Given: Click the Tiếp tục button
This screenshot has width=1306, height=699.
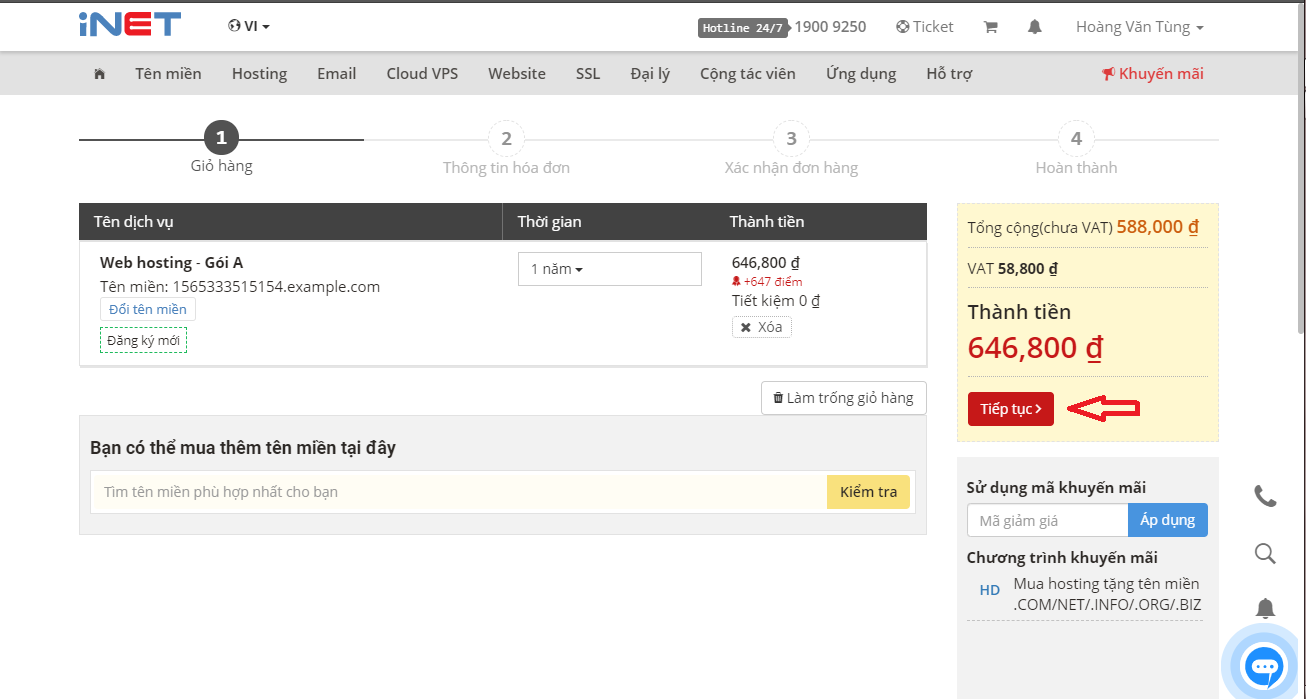Looking at the screenshot, I should click(x=1010, y=409).
